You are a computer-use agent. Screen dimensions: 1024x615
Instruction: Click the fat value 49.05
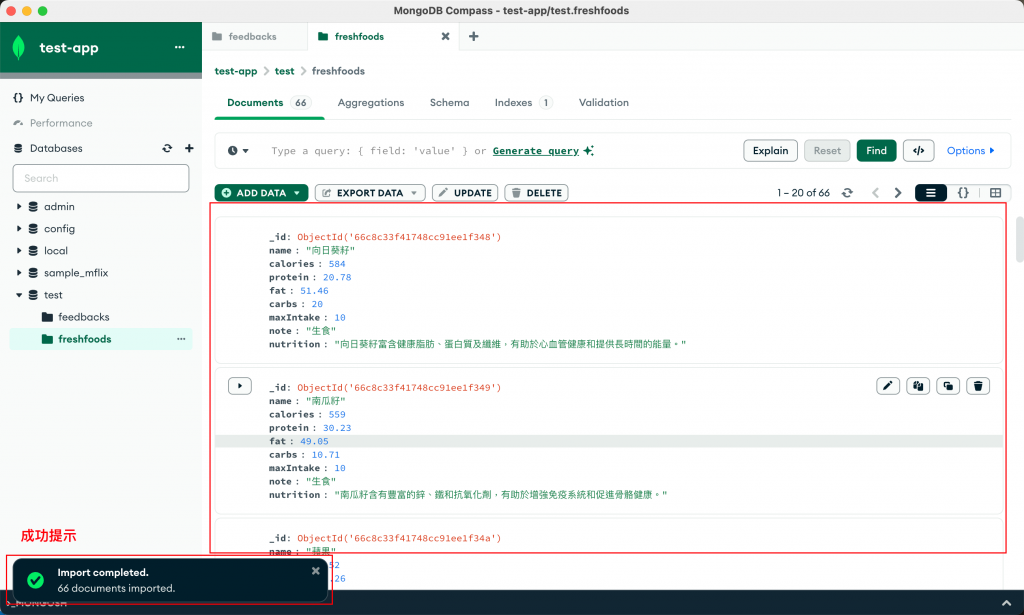[x=314, y=441]
